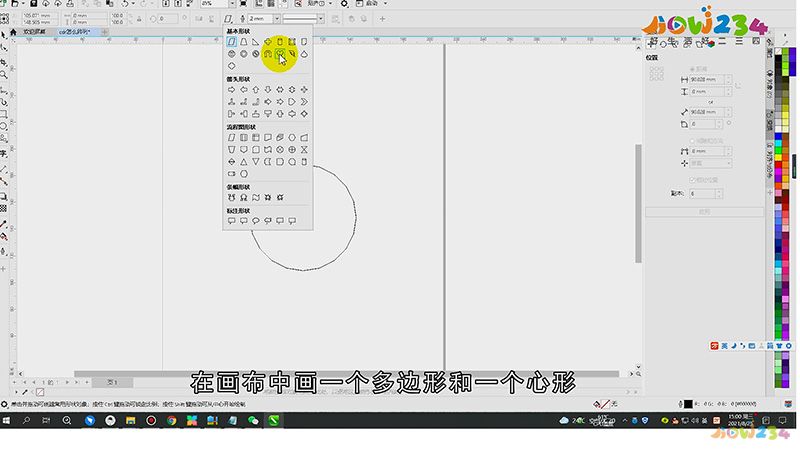Select the Zoom tool in toolbox

tap(4, 74)
